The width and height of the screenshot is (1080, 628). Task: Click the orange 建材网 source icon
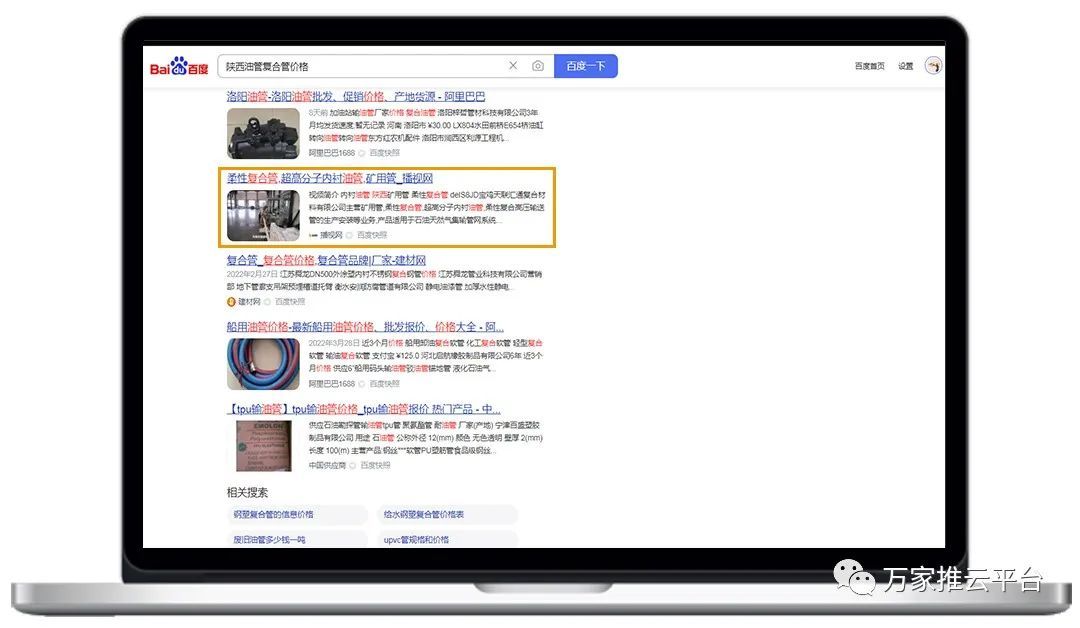231,301
